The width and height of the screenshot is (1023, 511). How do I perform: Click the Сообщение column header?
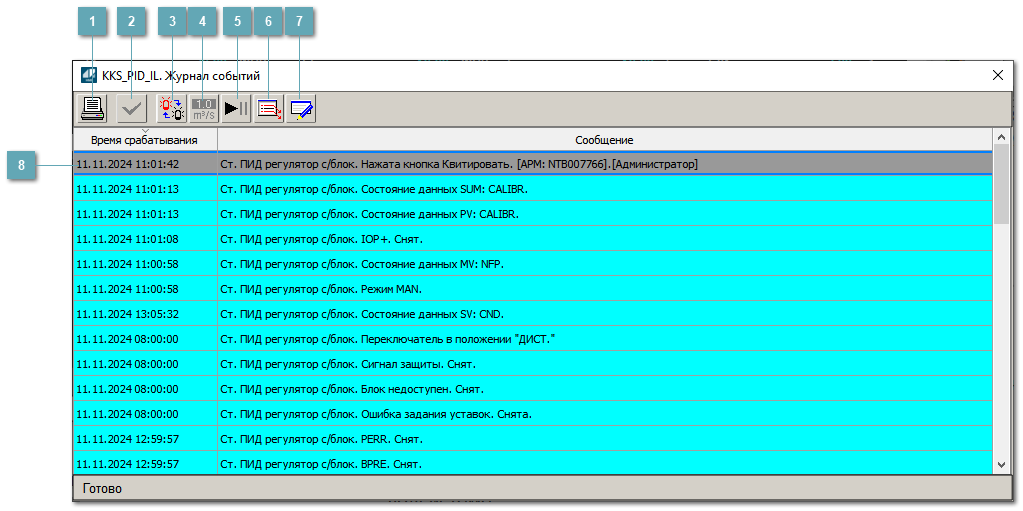pyautogui.click(x=603, y=141)
